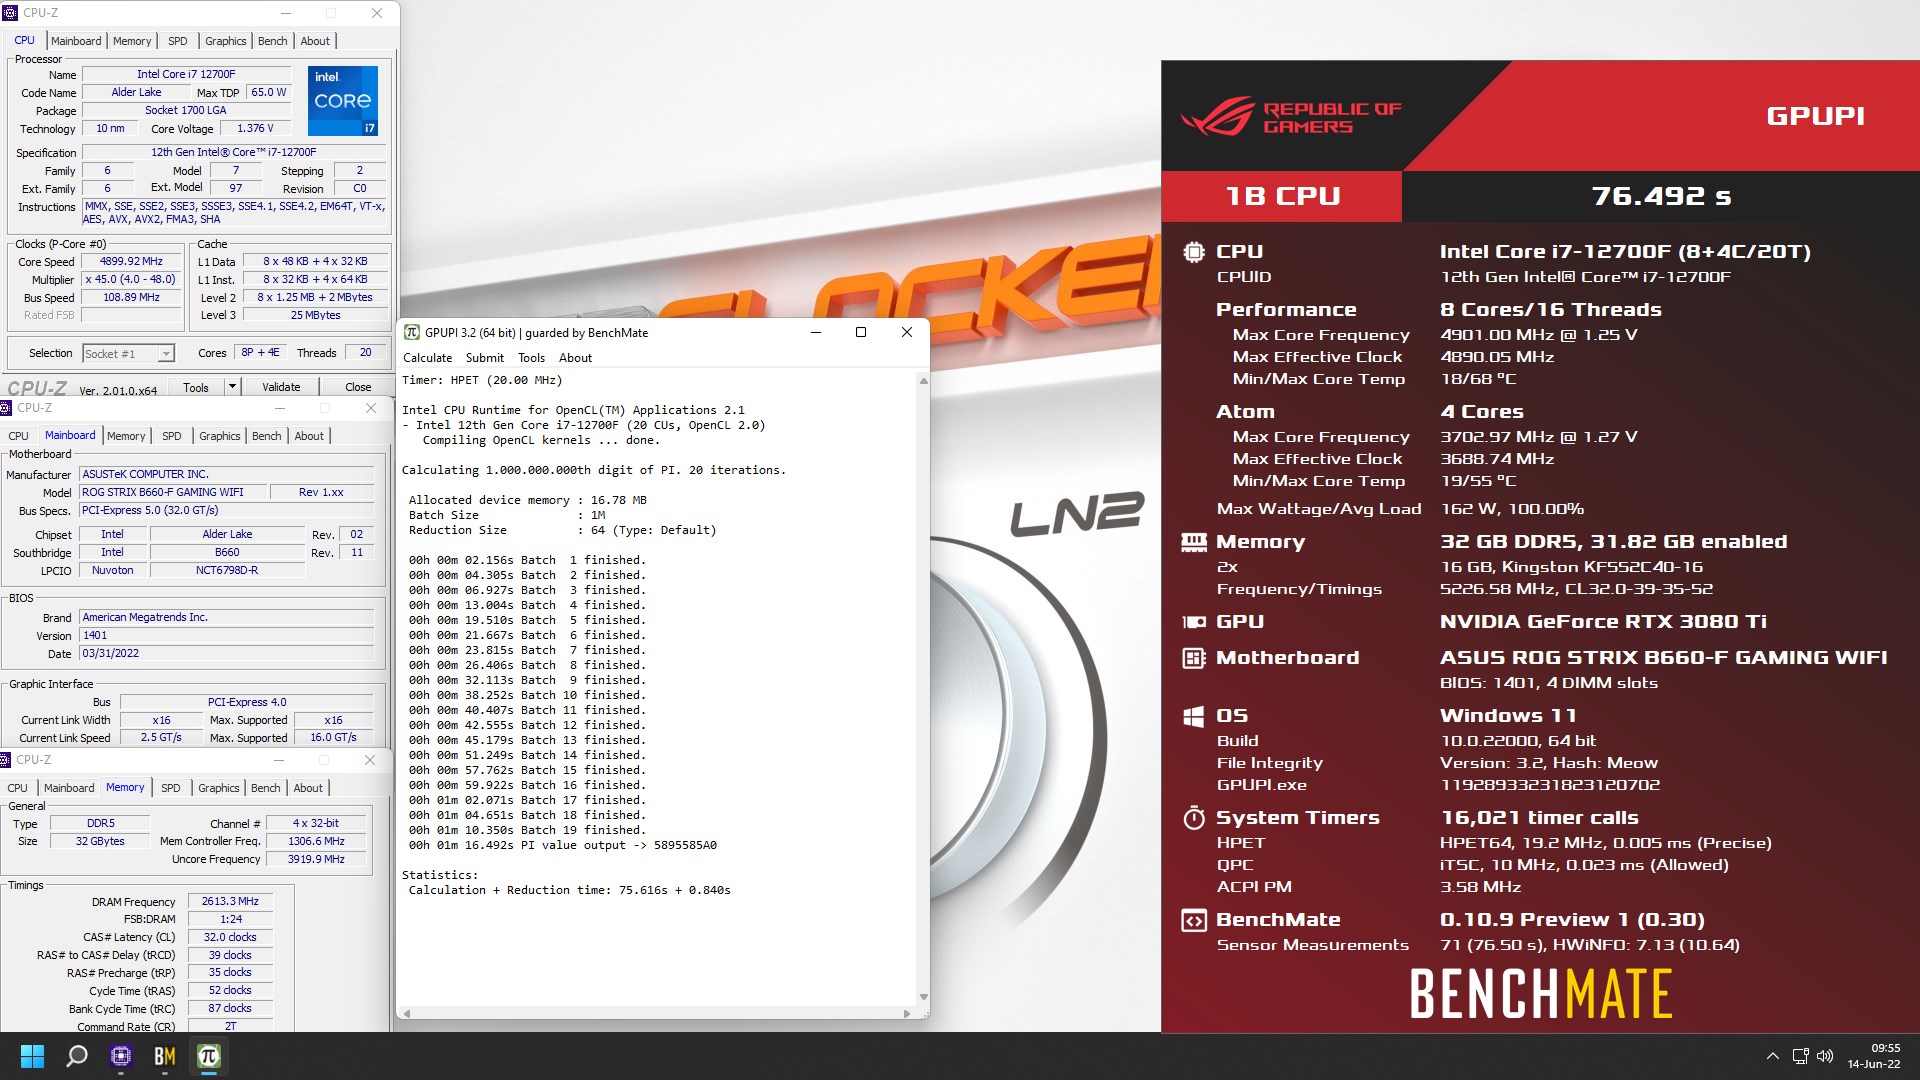1920x1080 pixels.
Task: Click the CPU chip icon in BenchMate panel
Action: (1194, 252)
